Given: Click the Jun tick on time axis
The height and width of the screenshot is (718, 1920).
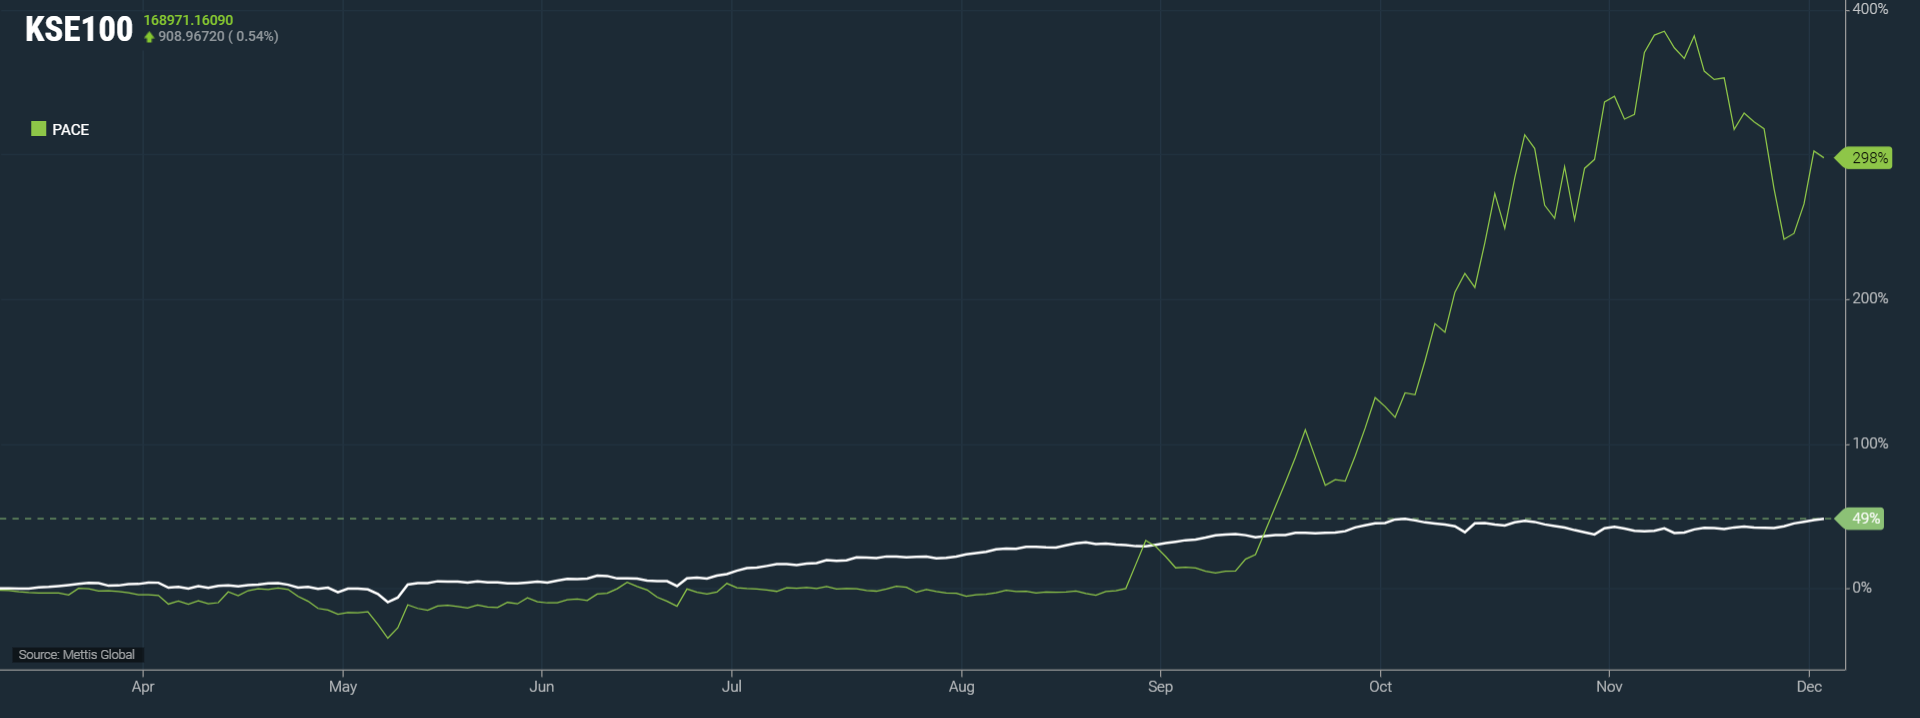Looking at the screenshot, I should pyautogui.click(x=541, y=687).
